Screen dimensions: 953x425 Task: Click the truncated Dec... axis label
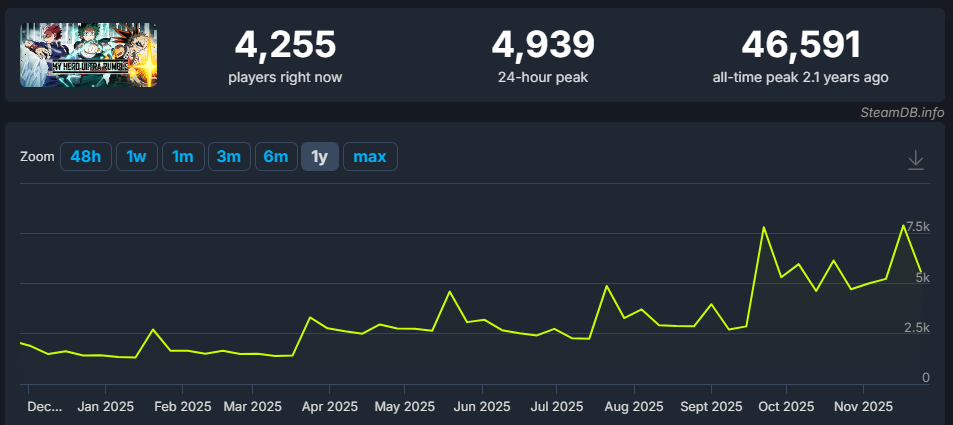[x=45, y=406]
